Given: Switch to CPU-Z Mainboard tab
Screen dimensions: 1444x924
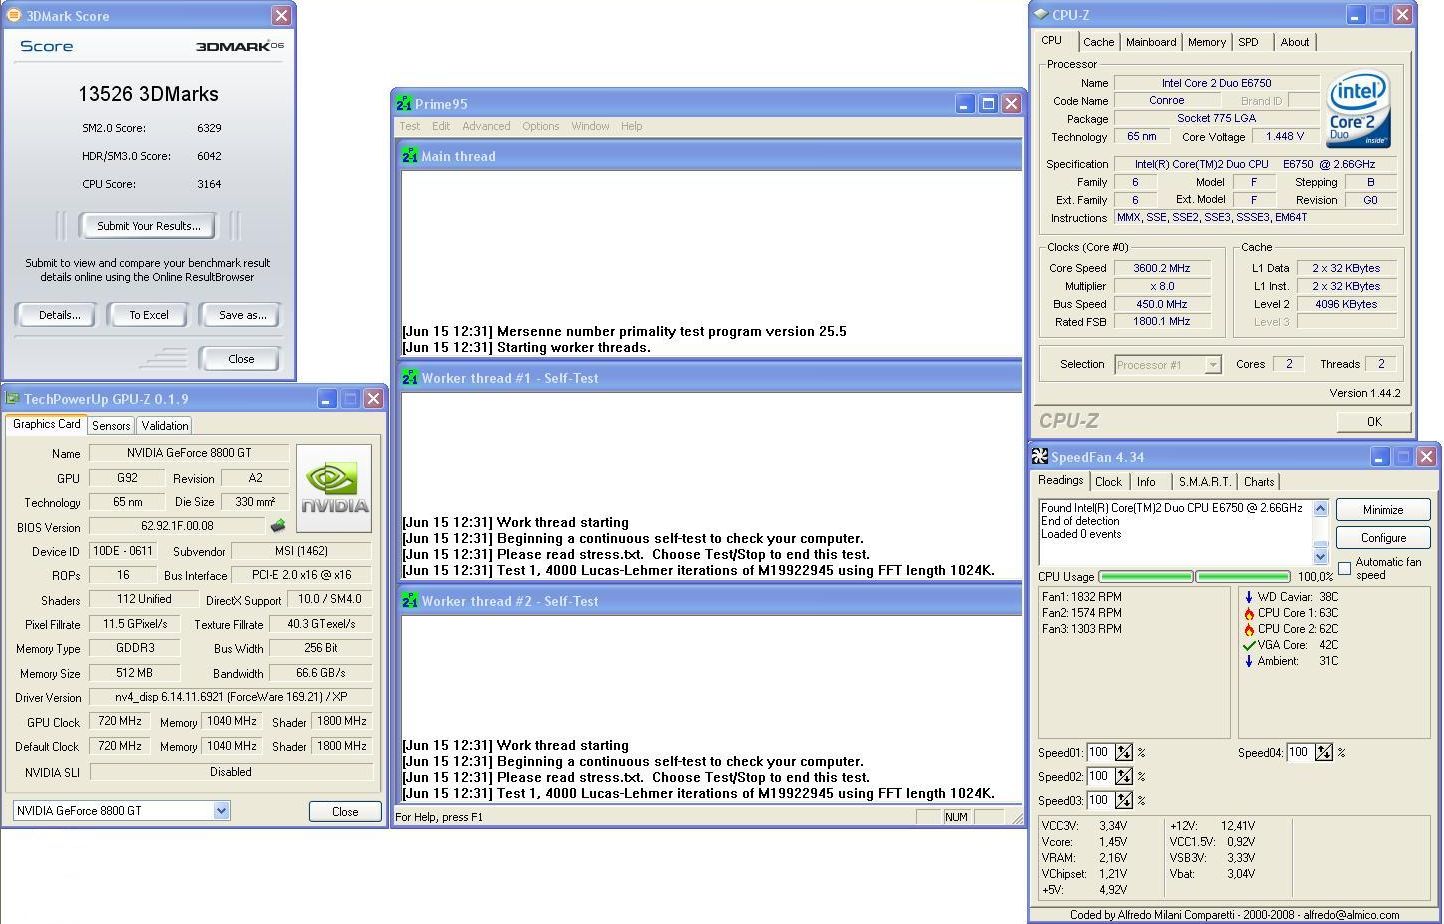Looking at the screenshot, I should [x=1151, y=42].
